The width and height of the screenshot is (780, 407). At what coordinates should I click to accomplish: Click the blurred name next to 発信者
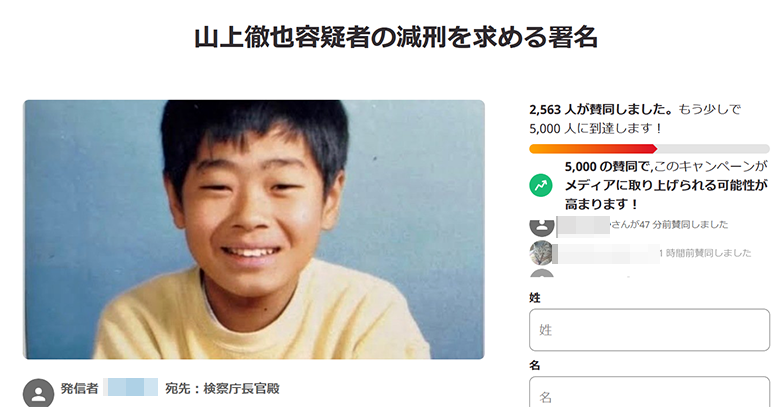130,387
